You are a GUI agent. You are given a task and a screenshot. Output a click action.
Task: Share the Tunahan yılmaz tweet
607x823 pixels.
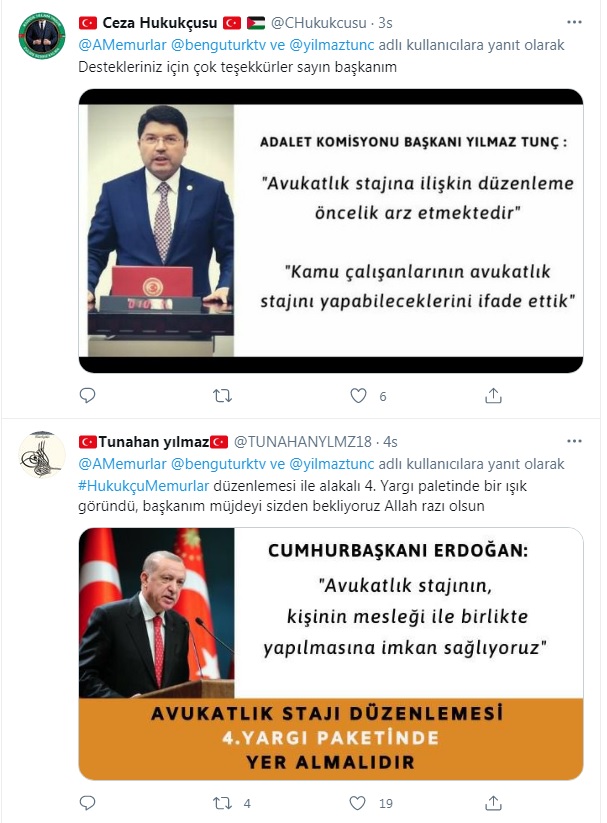pyautogui.click(x=494, y=803)
